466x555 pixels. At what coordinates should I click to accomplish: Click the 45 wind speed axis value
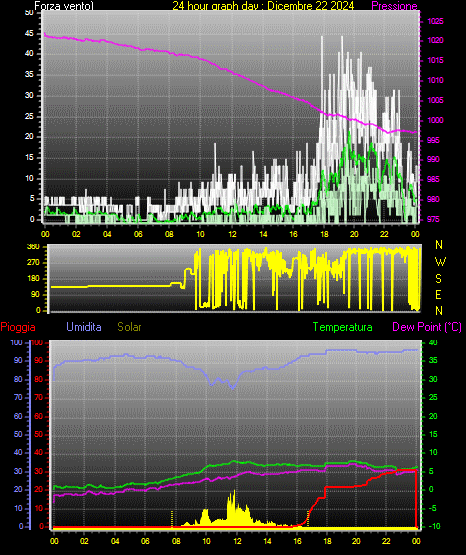(x=29, y=33)
